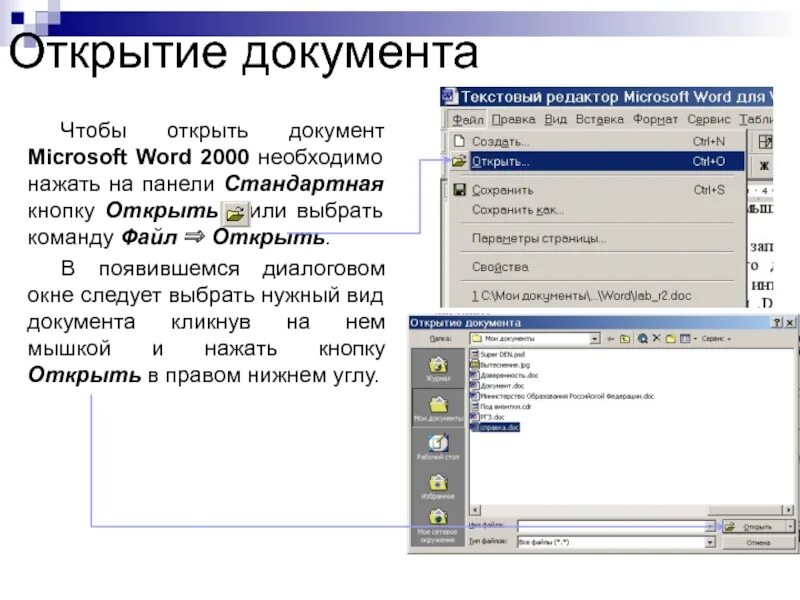Viewport: 800px width, 600px height.
Task: Click right arrow of file list scrollbar
Action: click(x=789, y=510)
